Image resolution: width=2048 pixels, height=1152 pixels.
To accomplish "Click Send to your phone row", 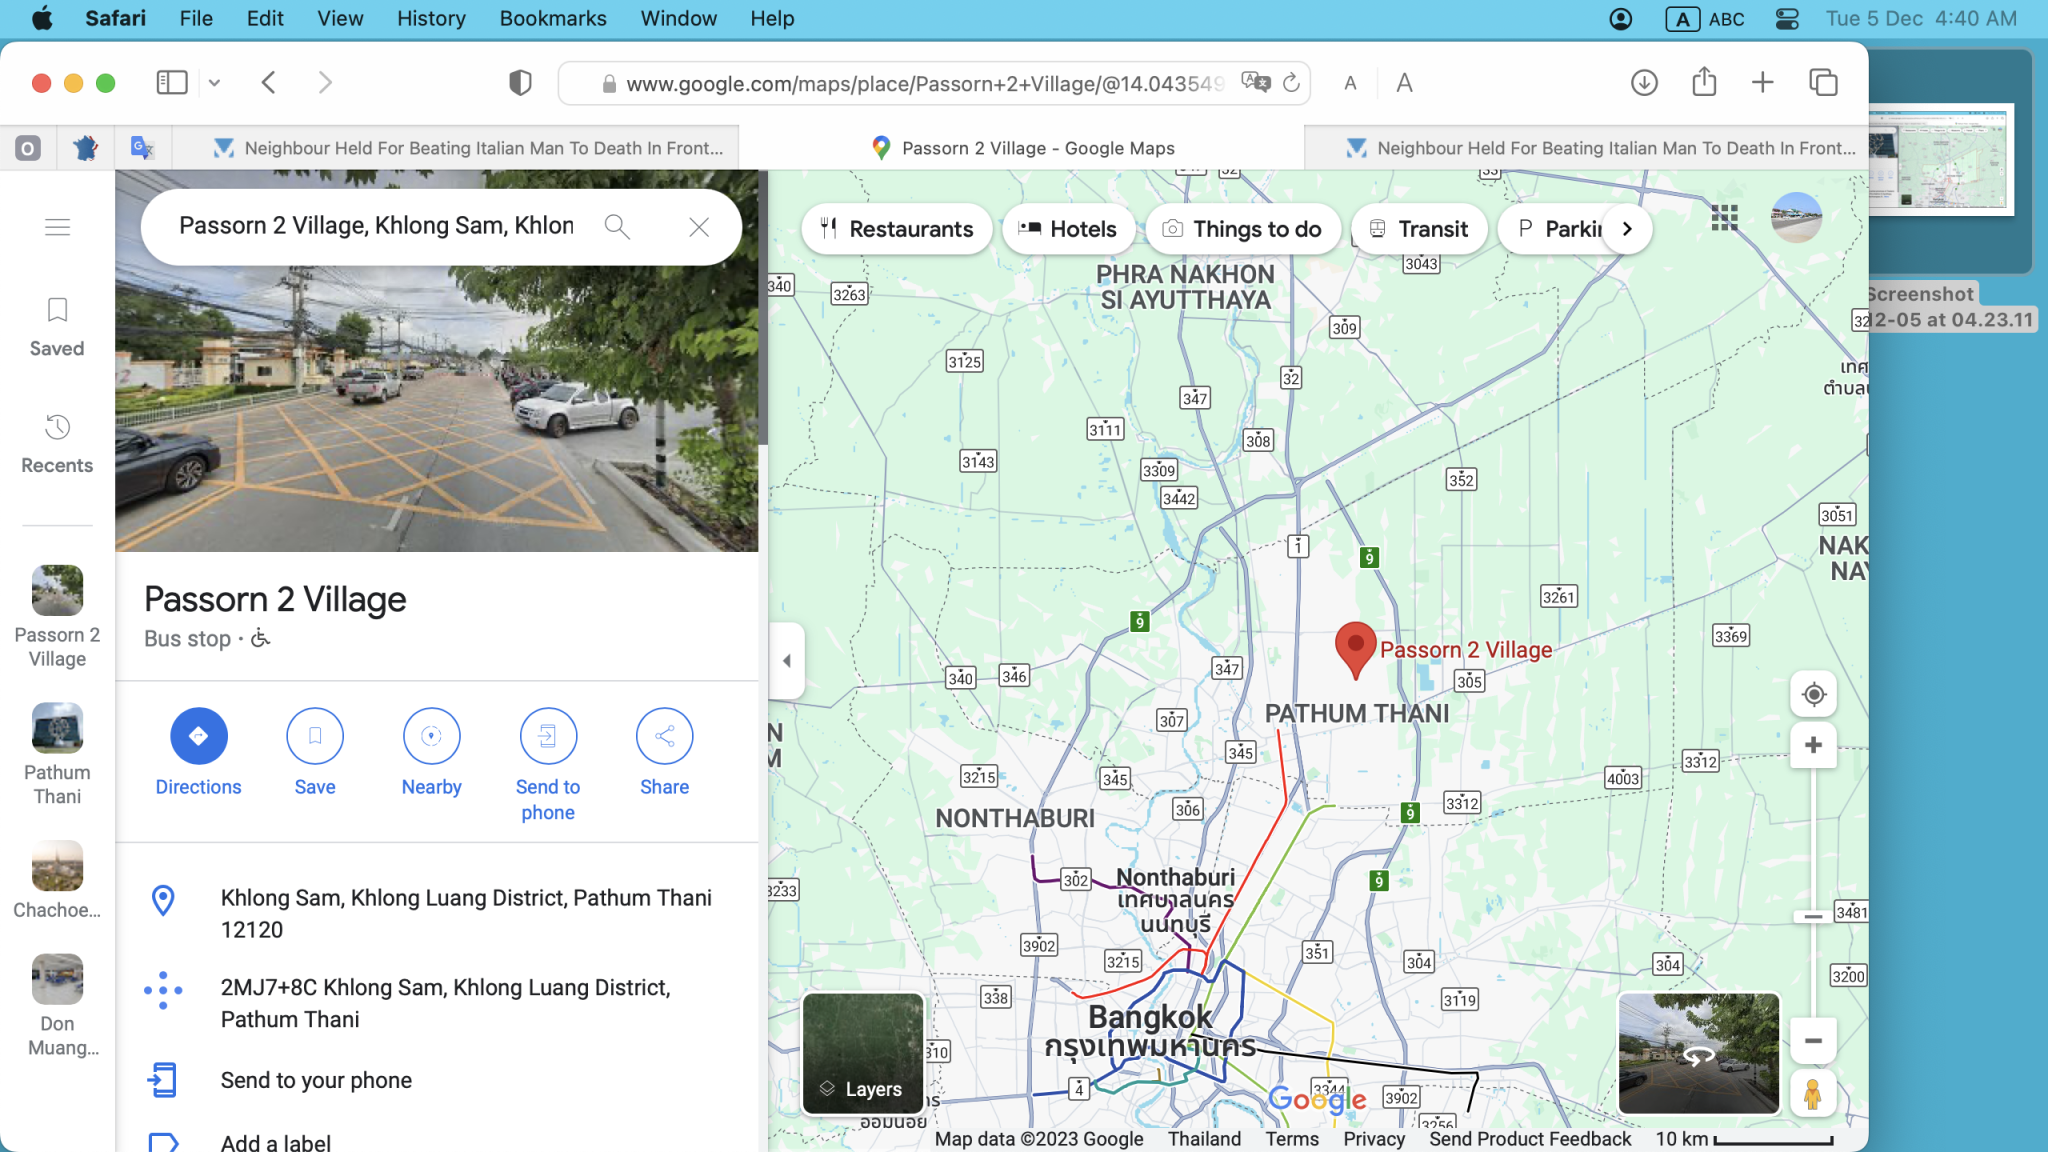I will [x=436, y=1080].
